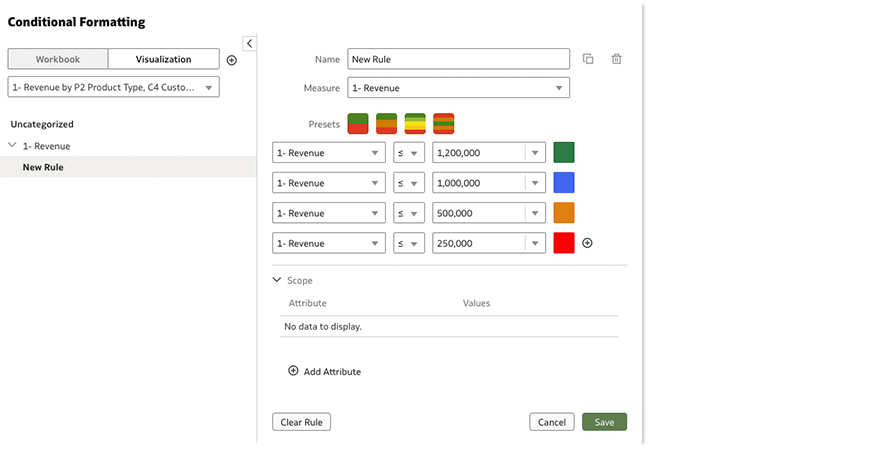
Task: Switch to the Visualization tab
Action: pos(163,59)
